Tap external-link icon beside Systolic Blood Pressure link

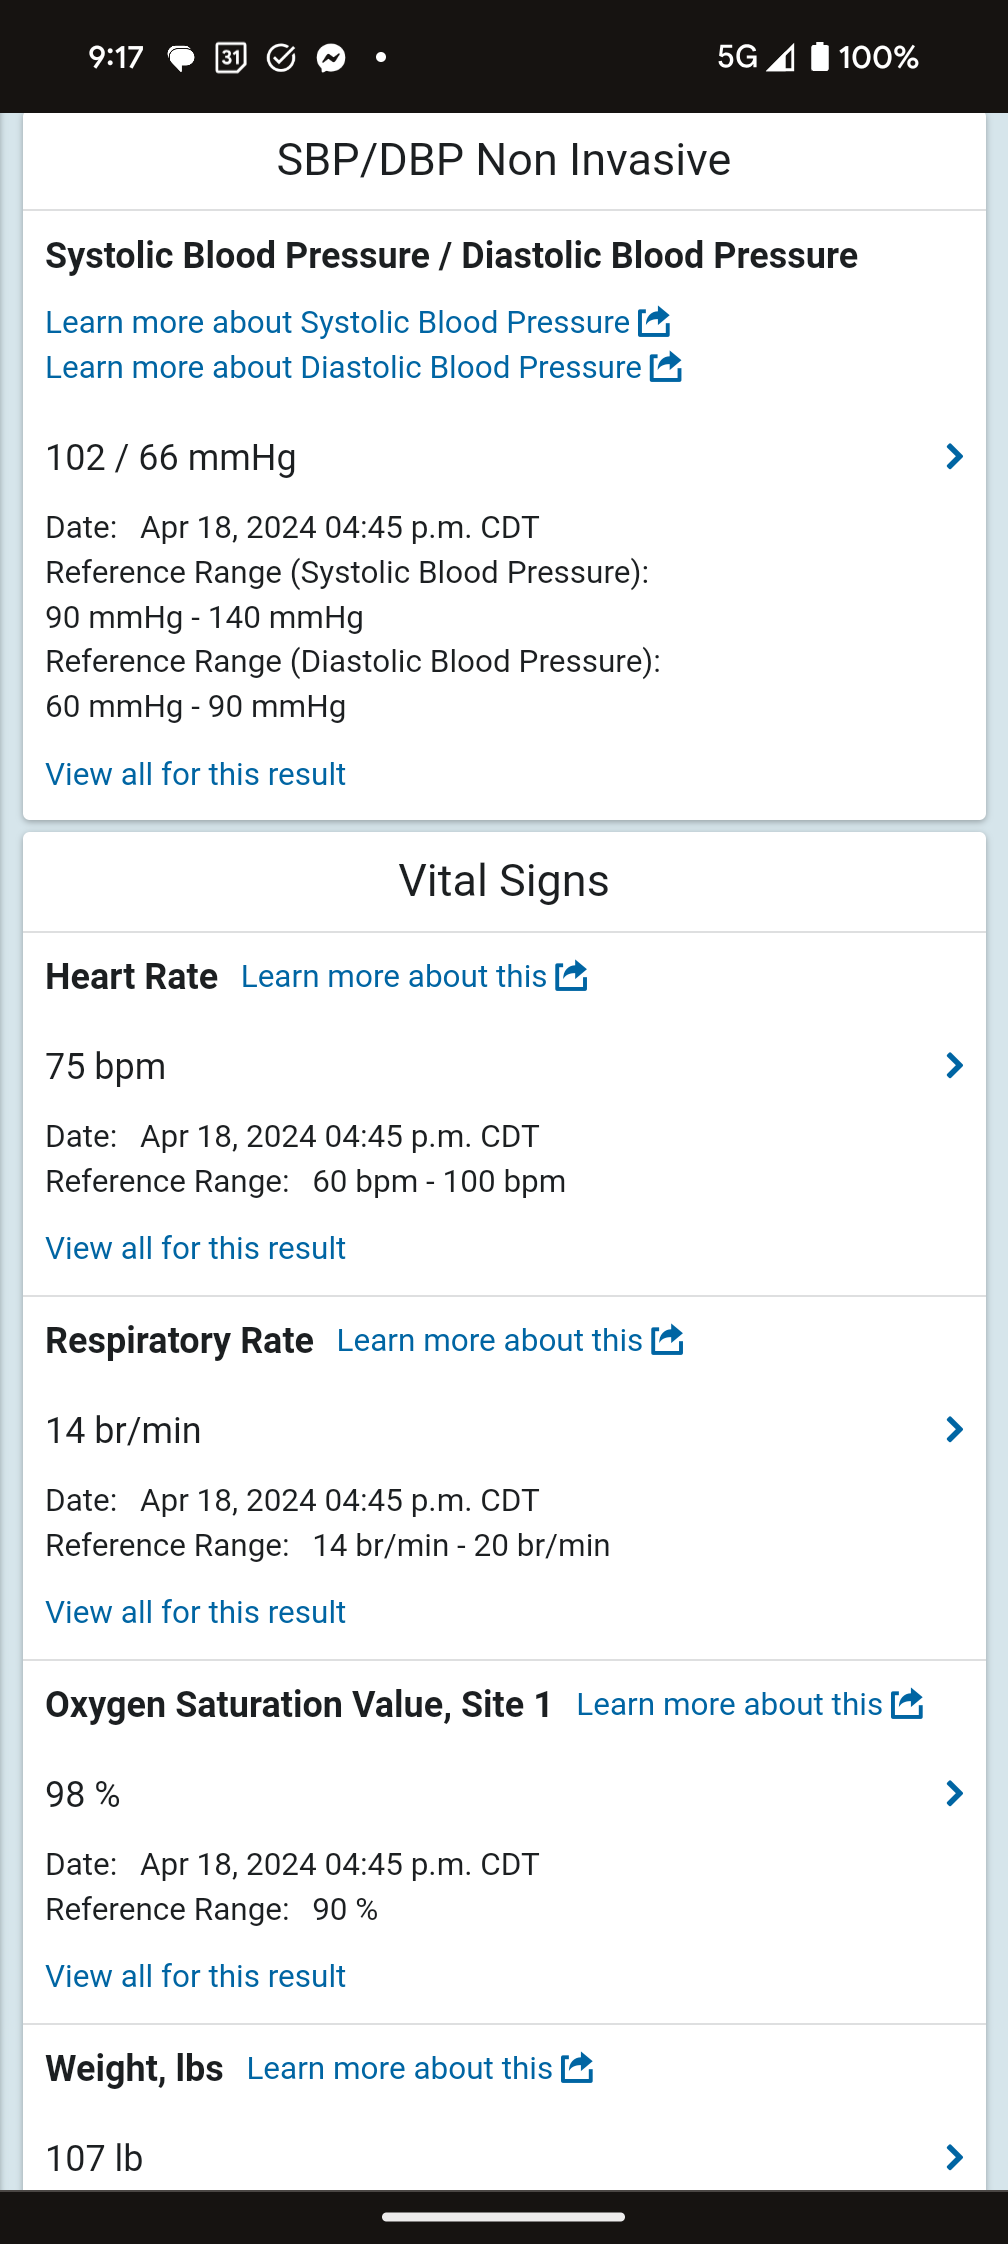(x=654, y=322)
